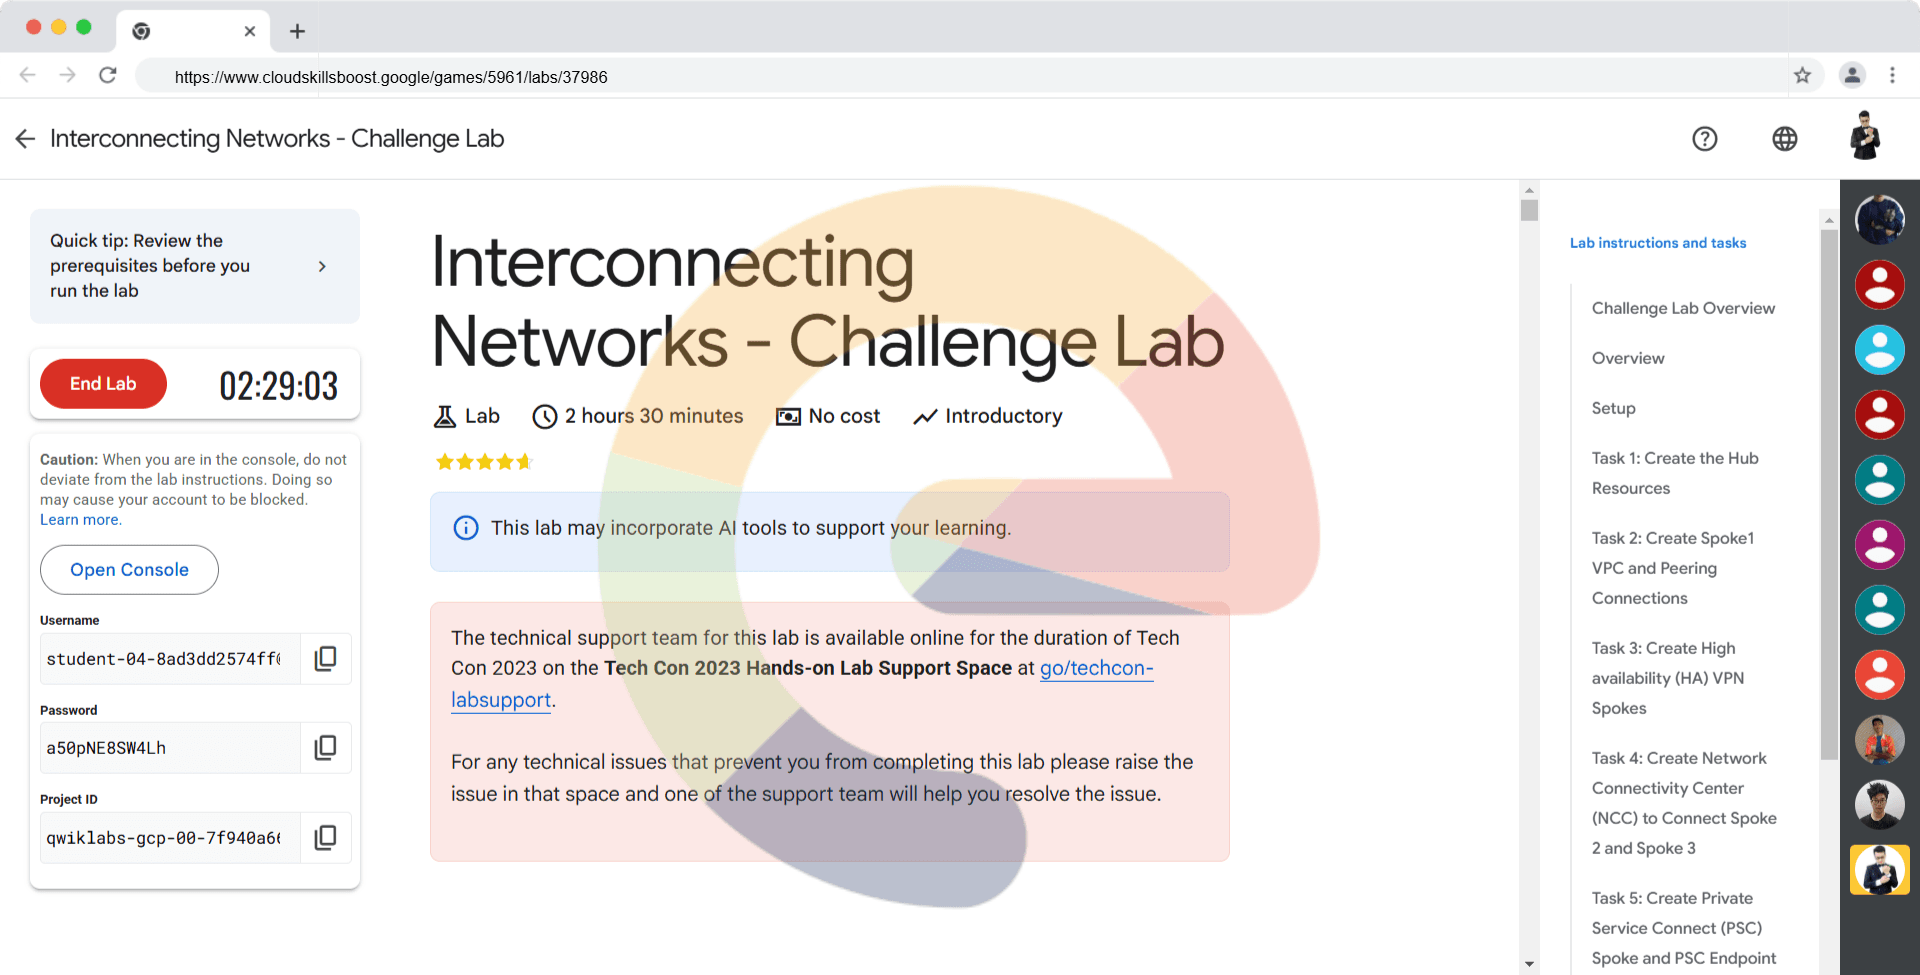The width and height of the screenshot is (1920, 975).
Task: Open the help question mark icon
Action: coord(1704,139)
